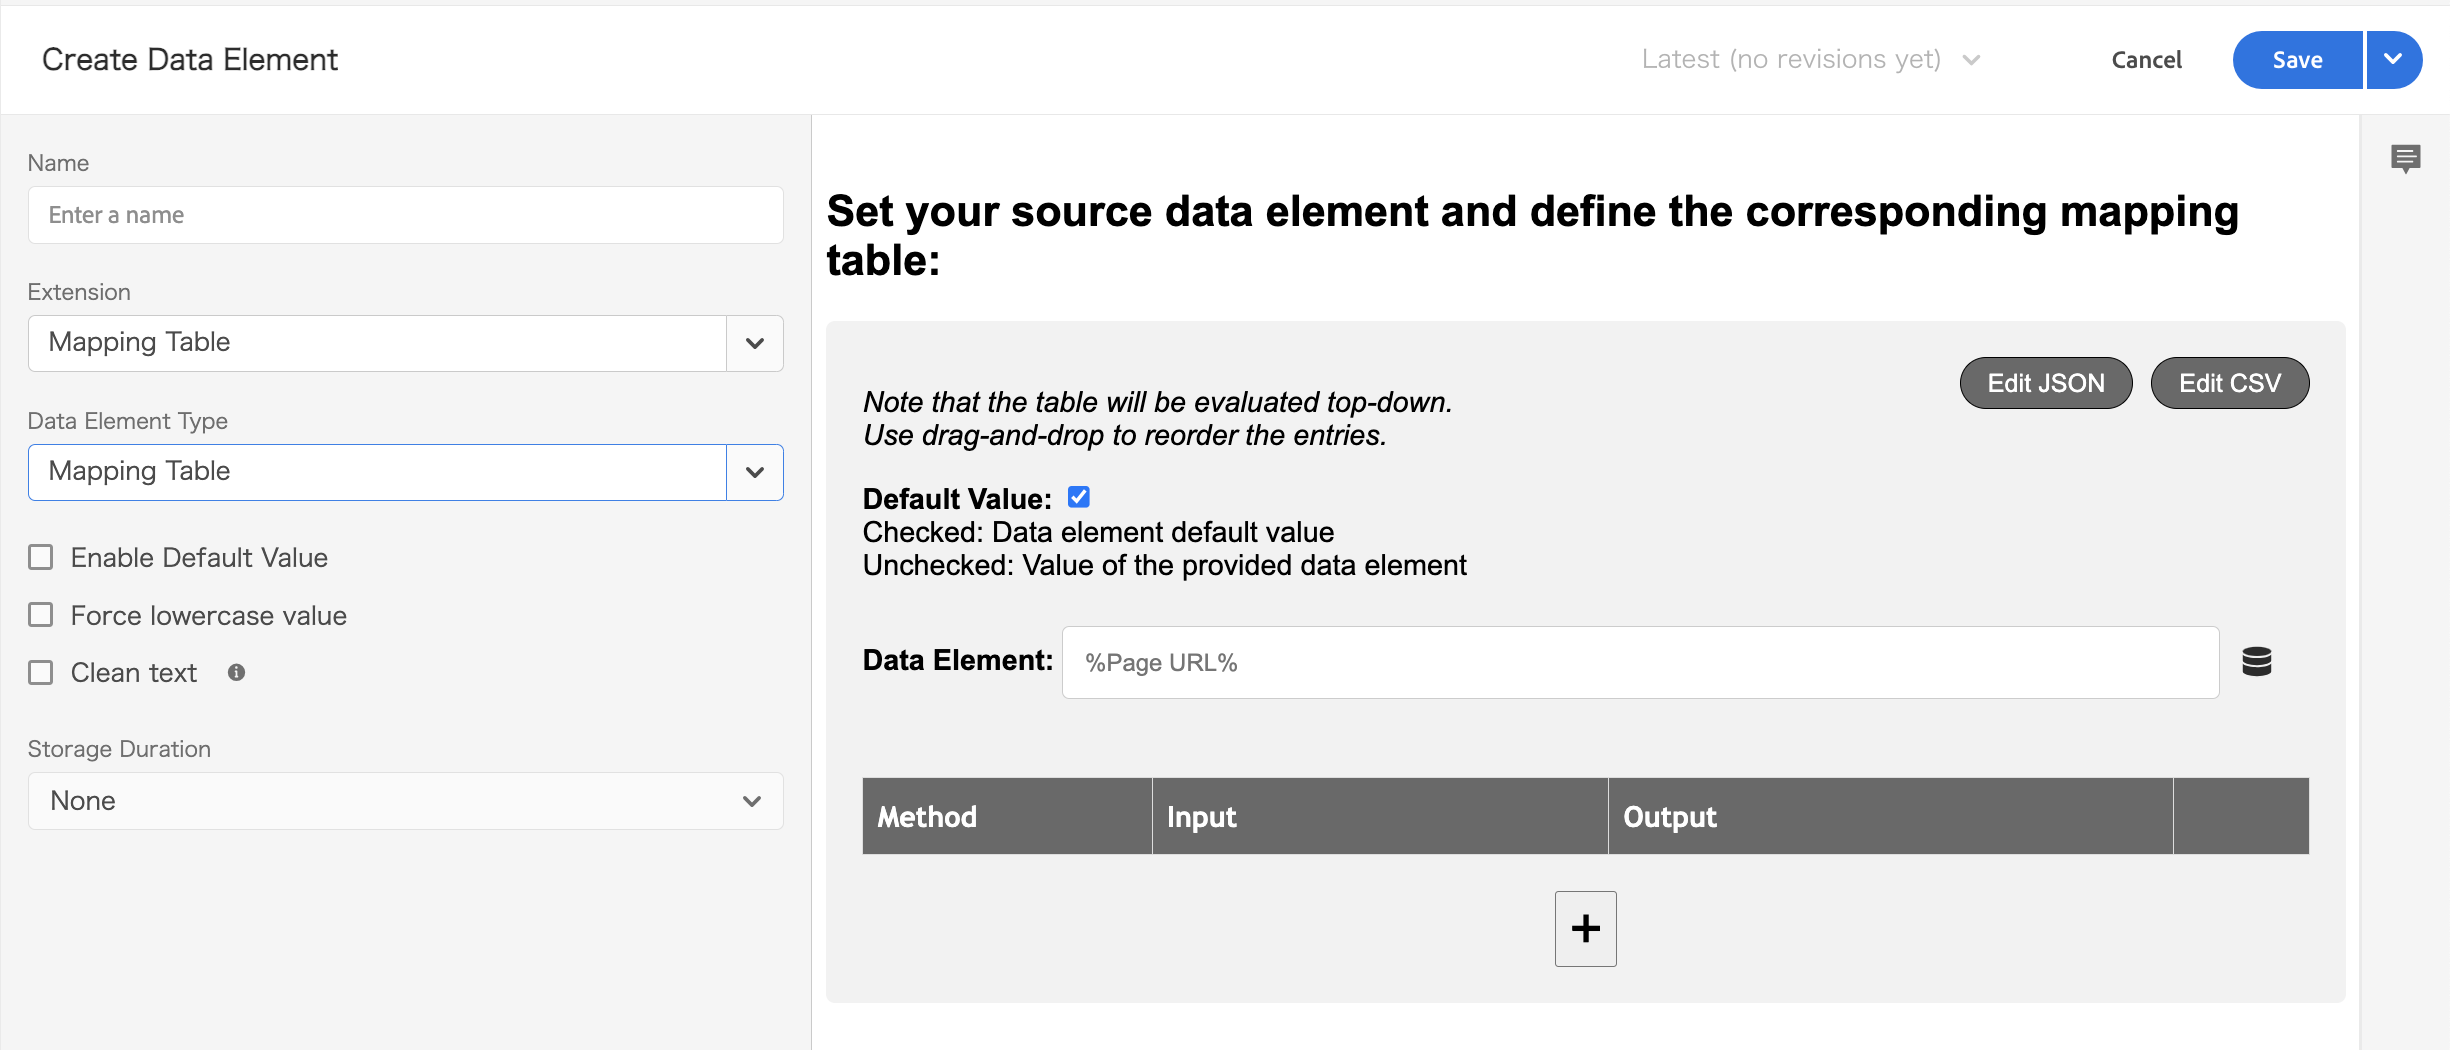Open the data element selector database icon

coord(2256,662)
